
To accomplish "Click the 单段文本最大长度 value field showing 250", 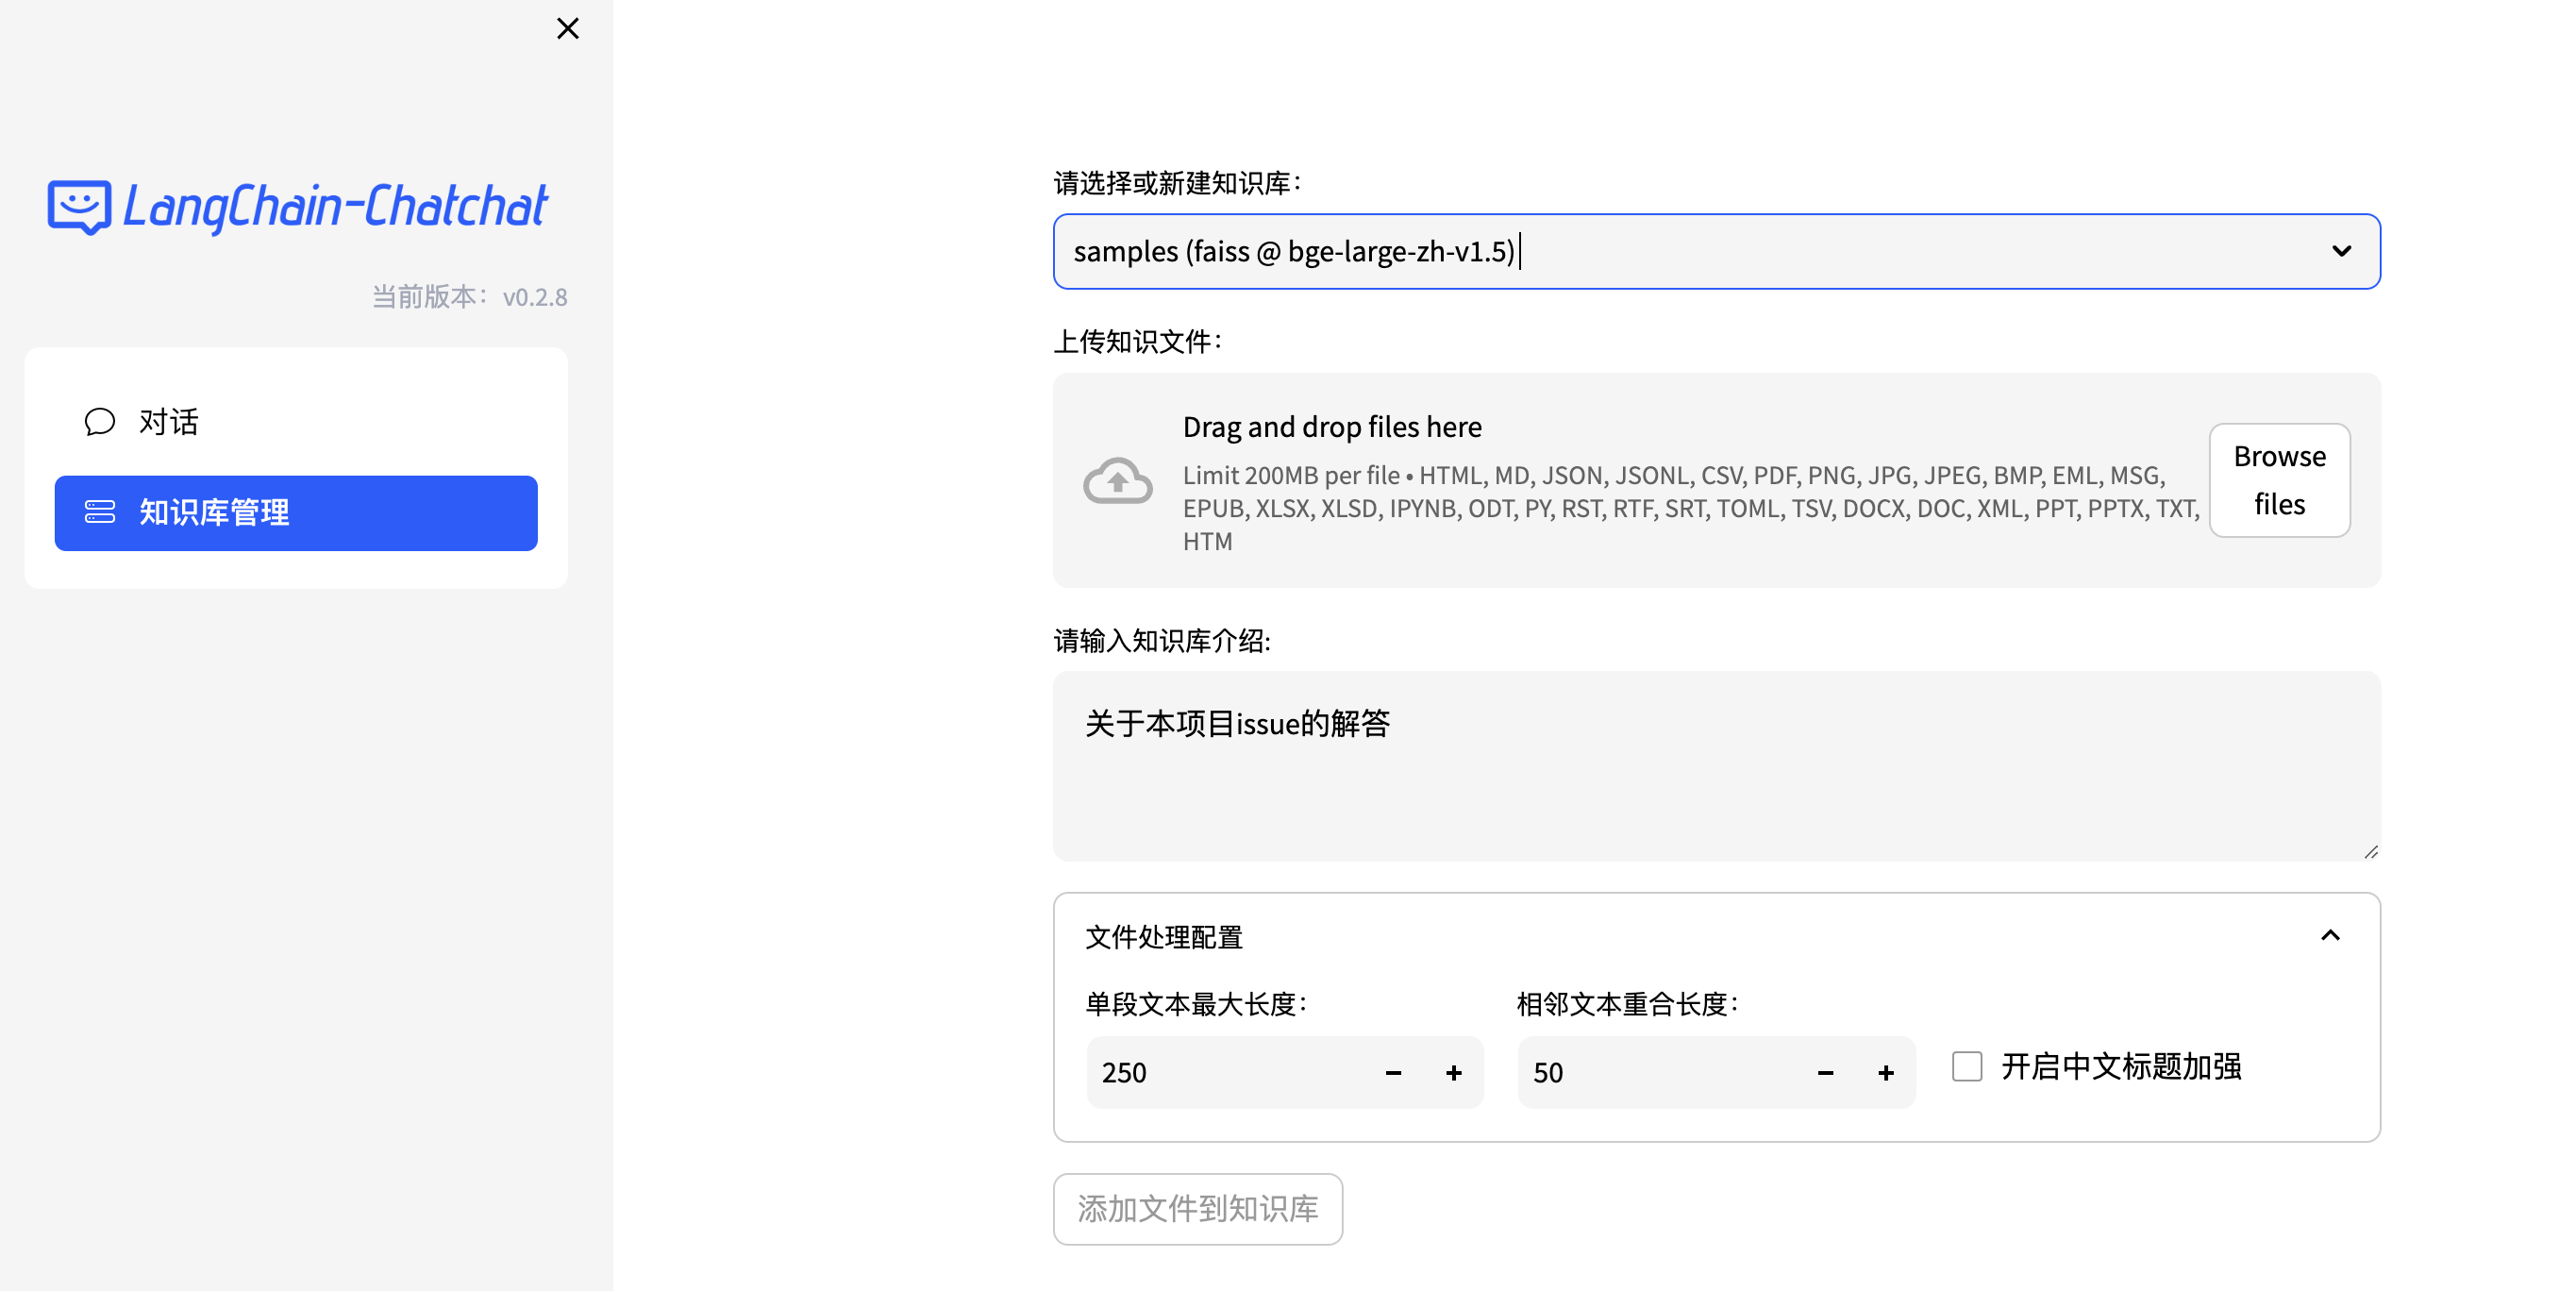I will click(x=1226, y=1072).
